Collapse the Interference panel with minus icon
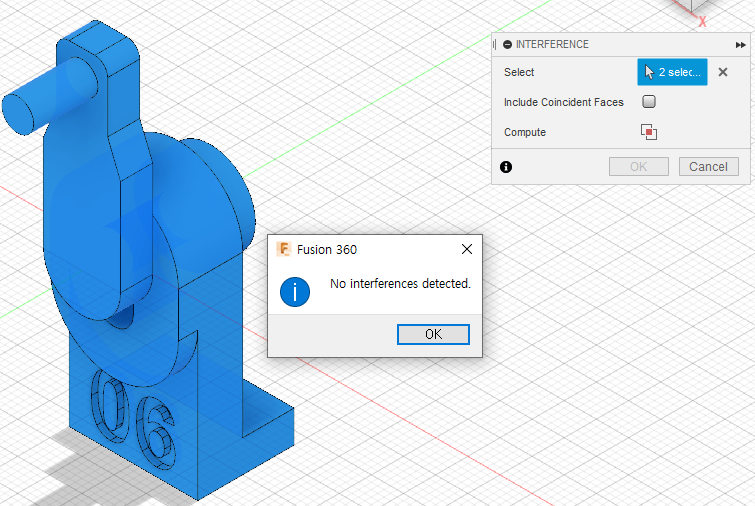Image resolution: width=755 pixels, height=506 pixels. coord(507,44)
